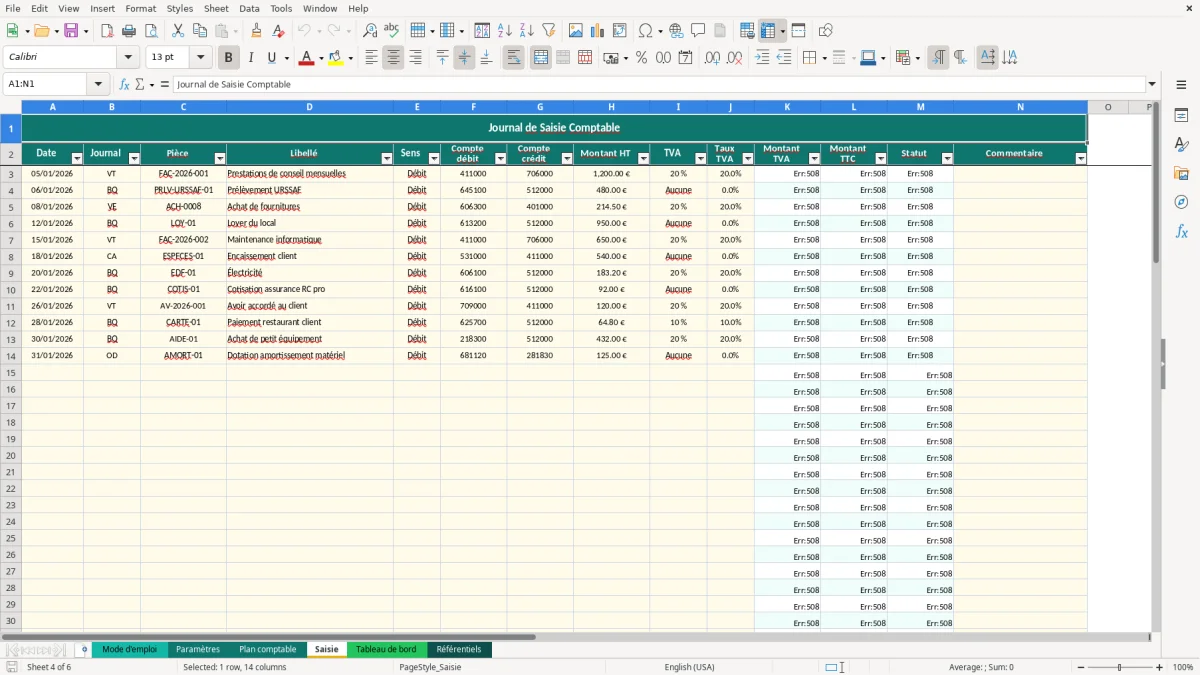Sort descending
Image resolution: width=1200 pixels, height=675 pixels.
(x=527, y=31)
